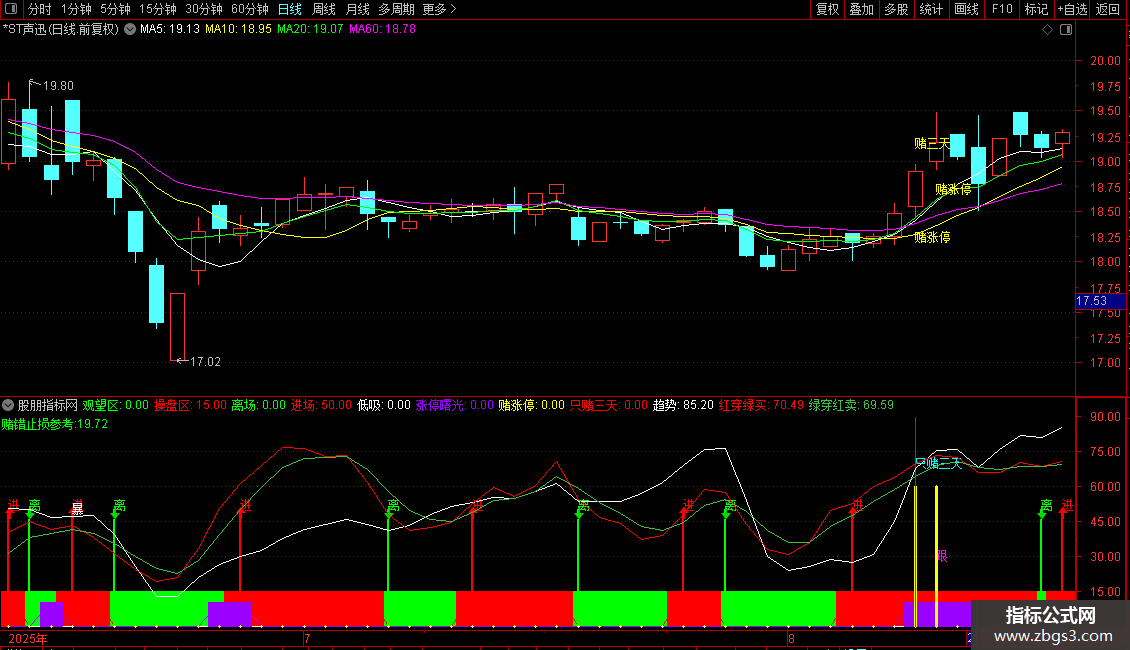
Task: Click the MA20: 19.07 label
Action: click(x=310, y=30)
